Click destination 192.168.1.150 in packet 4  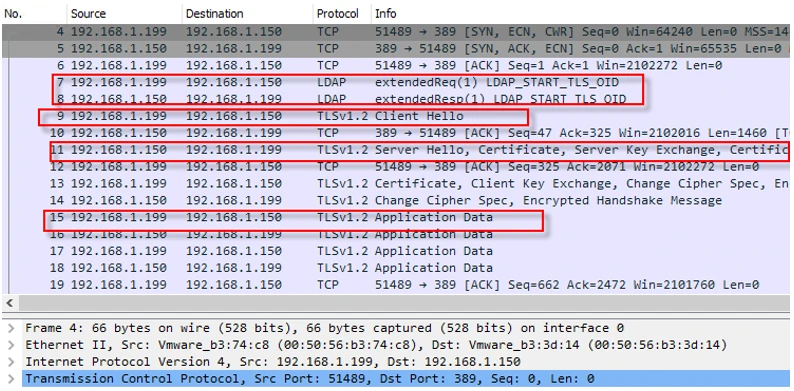click(x=233, y=32)
